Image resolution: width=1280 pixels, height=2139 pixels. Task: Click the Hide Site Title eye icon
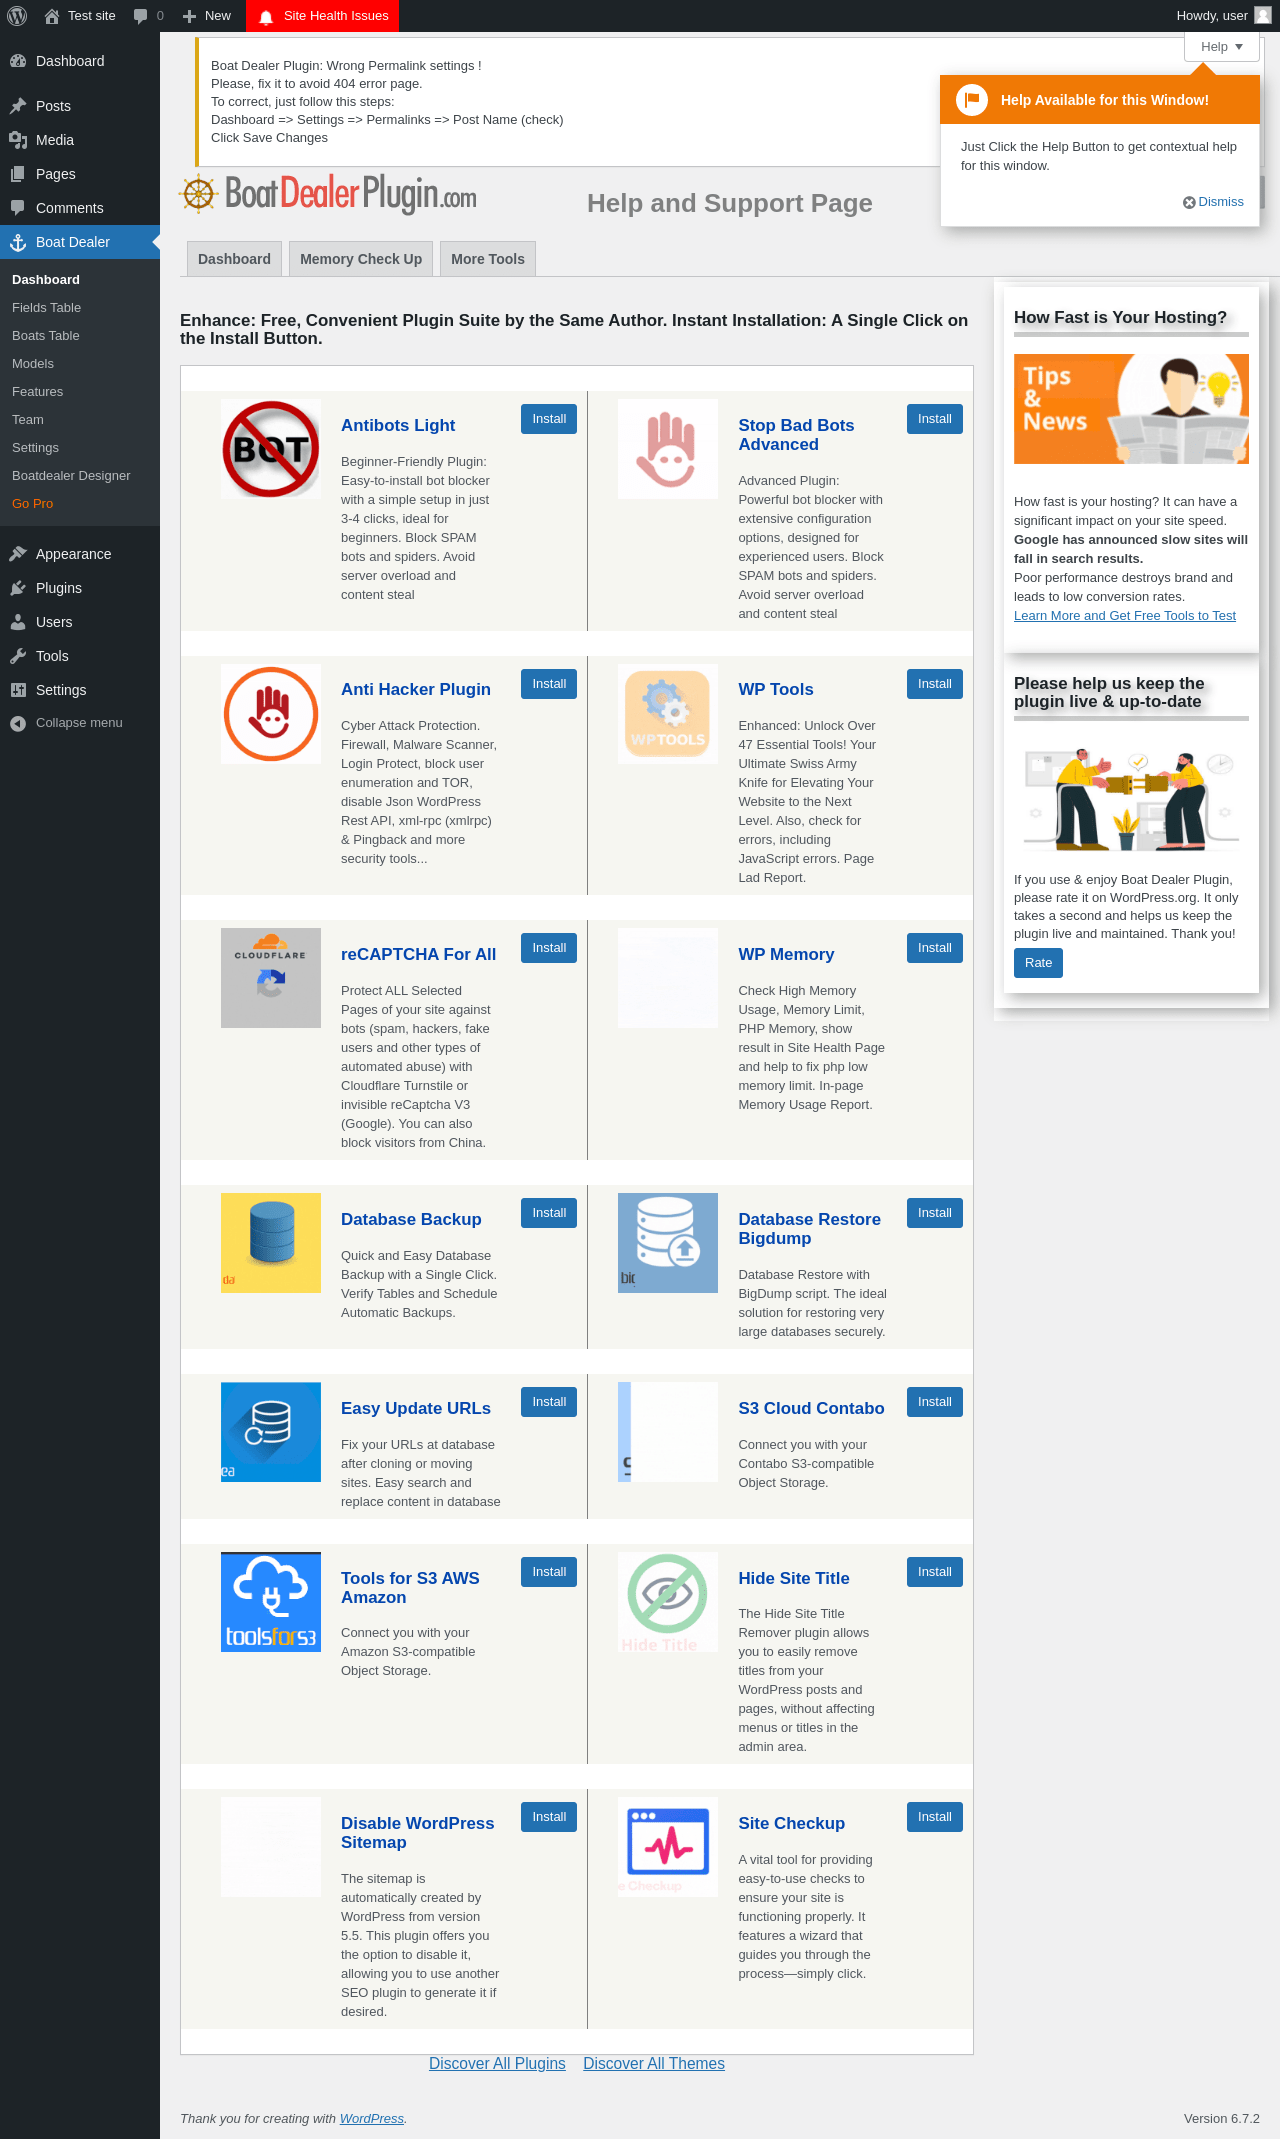click(x=668, y=1602)
